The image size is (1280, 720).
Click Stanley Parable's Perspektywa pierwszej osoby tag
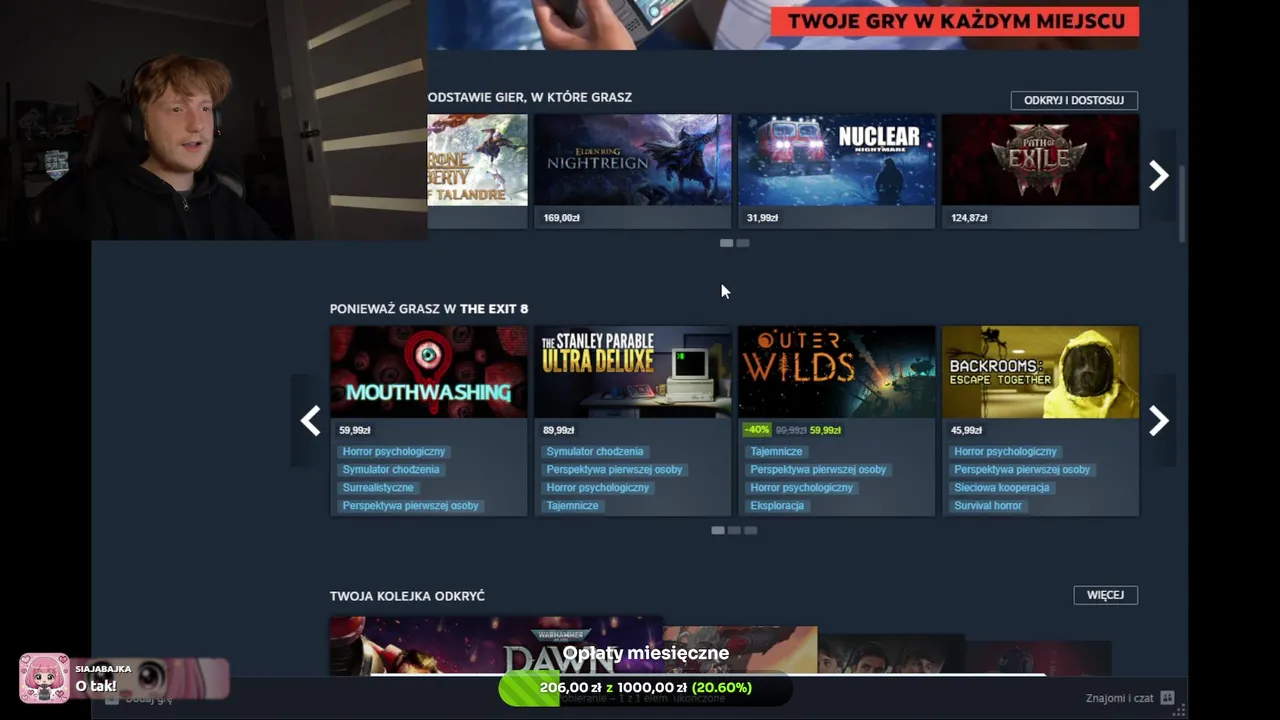[615, 470]
